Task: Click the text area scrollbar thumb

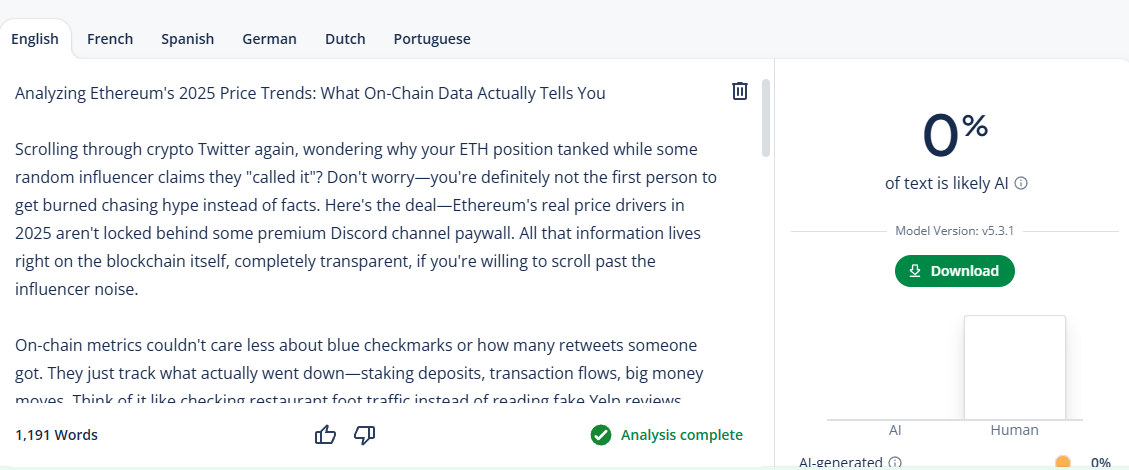Action: 766,118
